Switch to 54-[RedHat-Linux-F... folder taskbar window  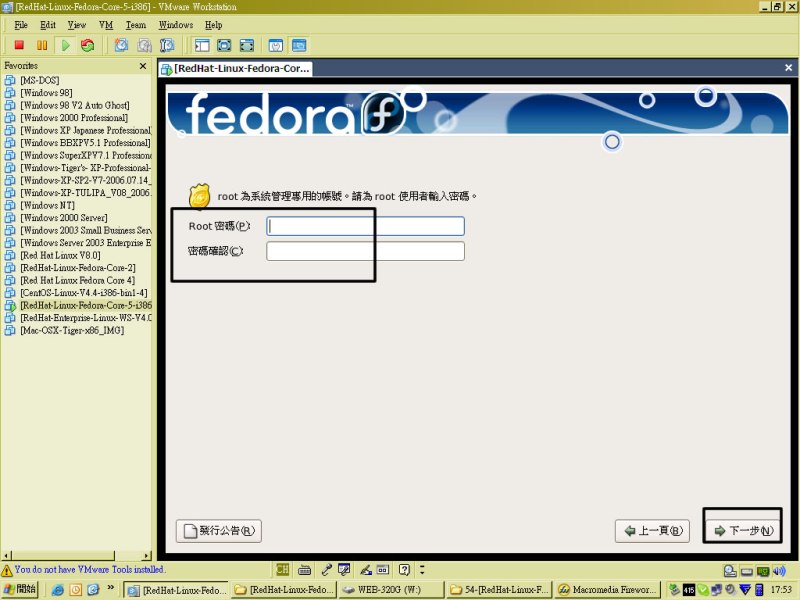(499, 590)
